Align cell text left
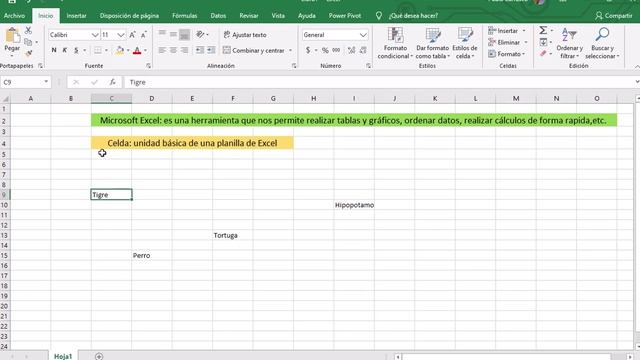Viewport: 640px width, 360px height. [162, 50]
